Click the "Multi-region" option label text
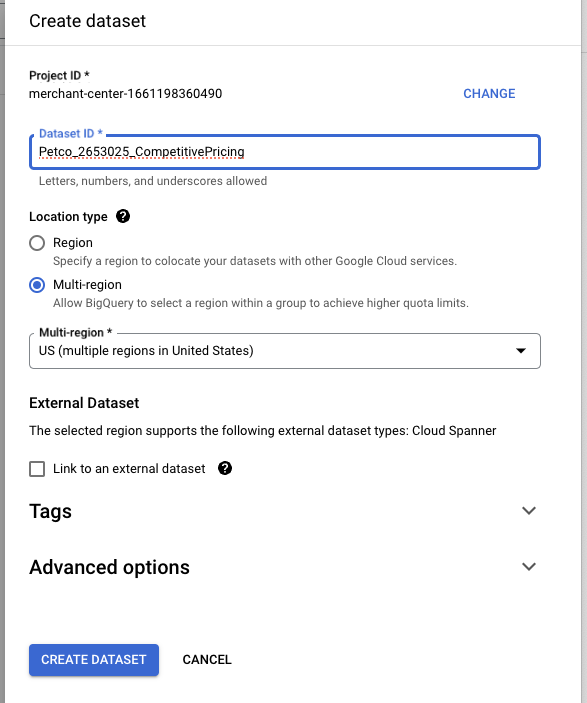Screen dimensions: 587x703 pyautogui.click(x=87, y=285)
